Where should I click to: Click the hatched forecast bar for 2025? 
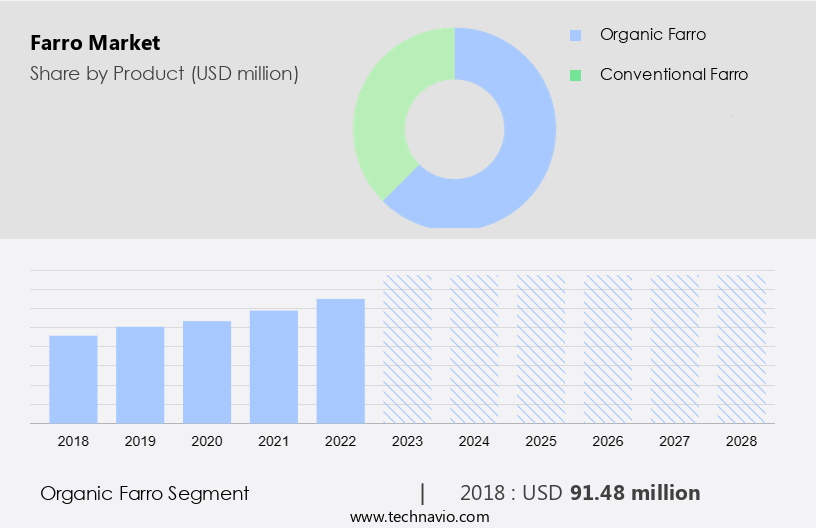point(541,349)
